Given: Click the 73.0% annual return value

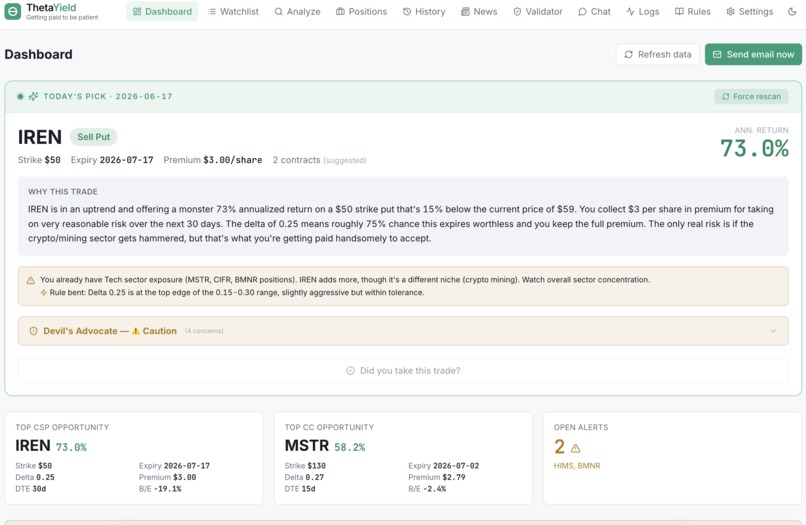Looking at the screenshot, I should pyautogui.click(x=754, y=149).
